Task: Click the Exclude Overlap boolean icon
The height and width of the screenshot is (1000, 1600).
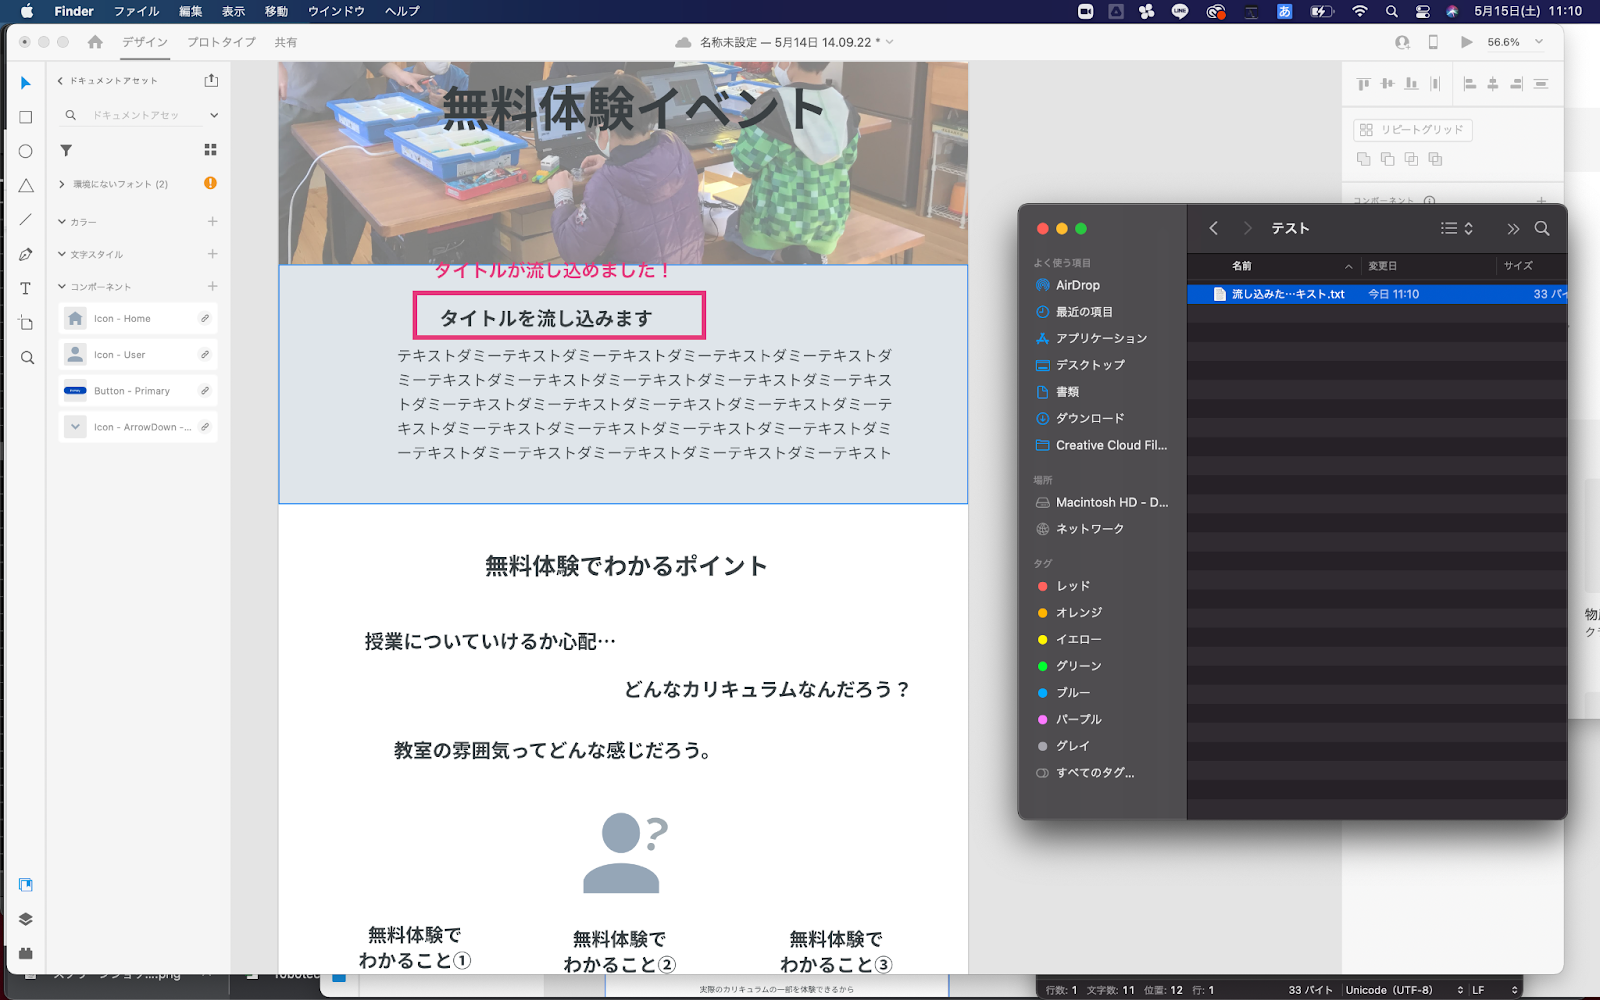Action: point(1435,159)
